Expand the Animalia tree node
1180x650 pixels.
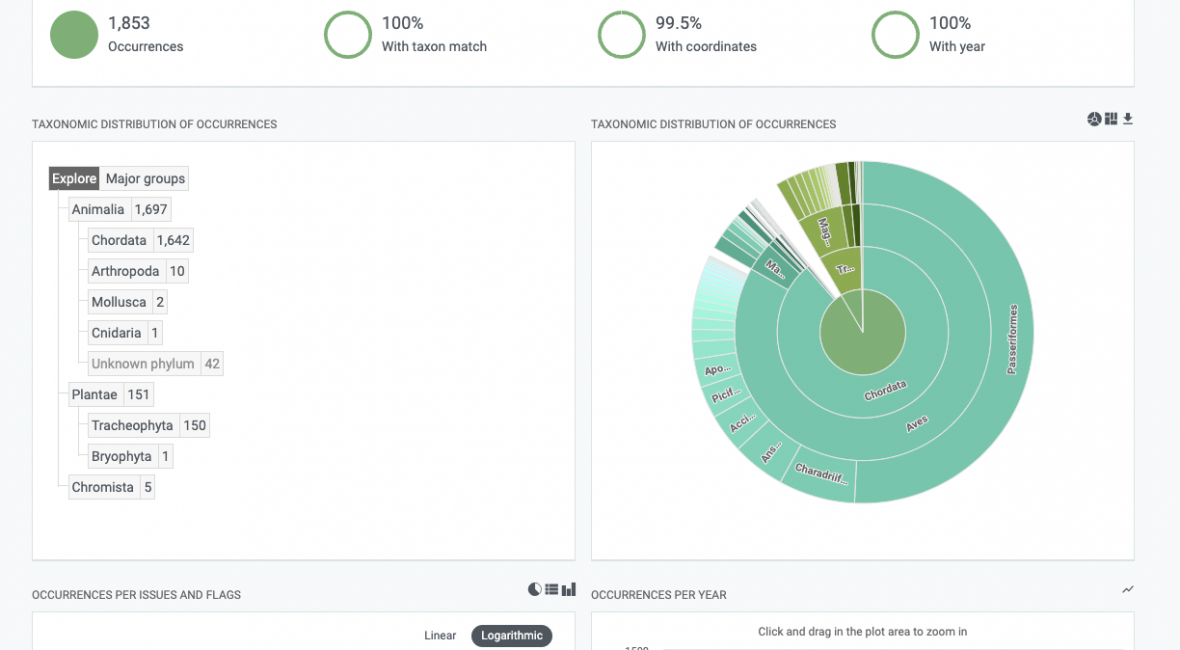[x=98, y=209]
